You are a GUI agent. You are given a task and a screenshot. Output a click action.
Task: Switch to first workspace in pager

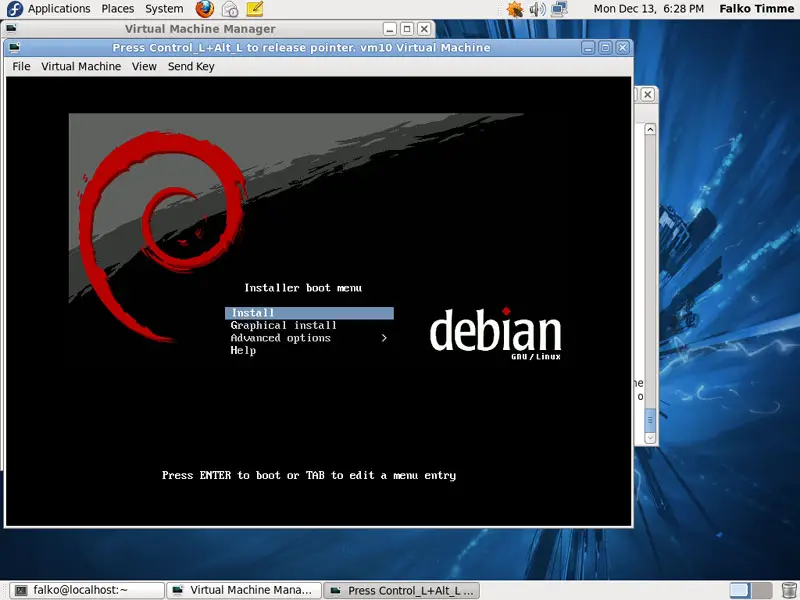[x=740, y=590]
